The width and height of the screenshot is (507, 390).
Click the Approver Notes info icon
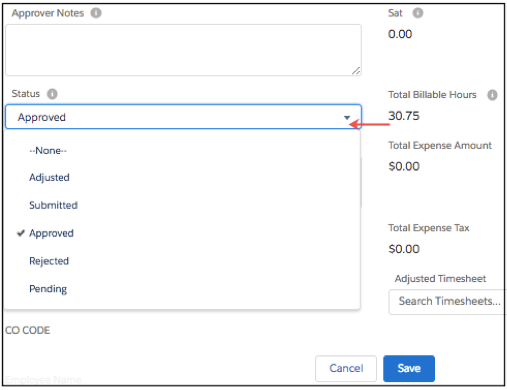coord(96,13)
